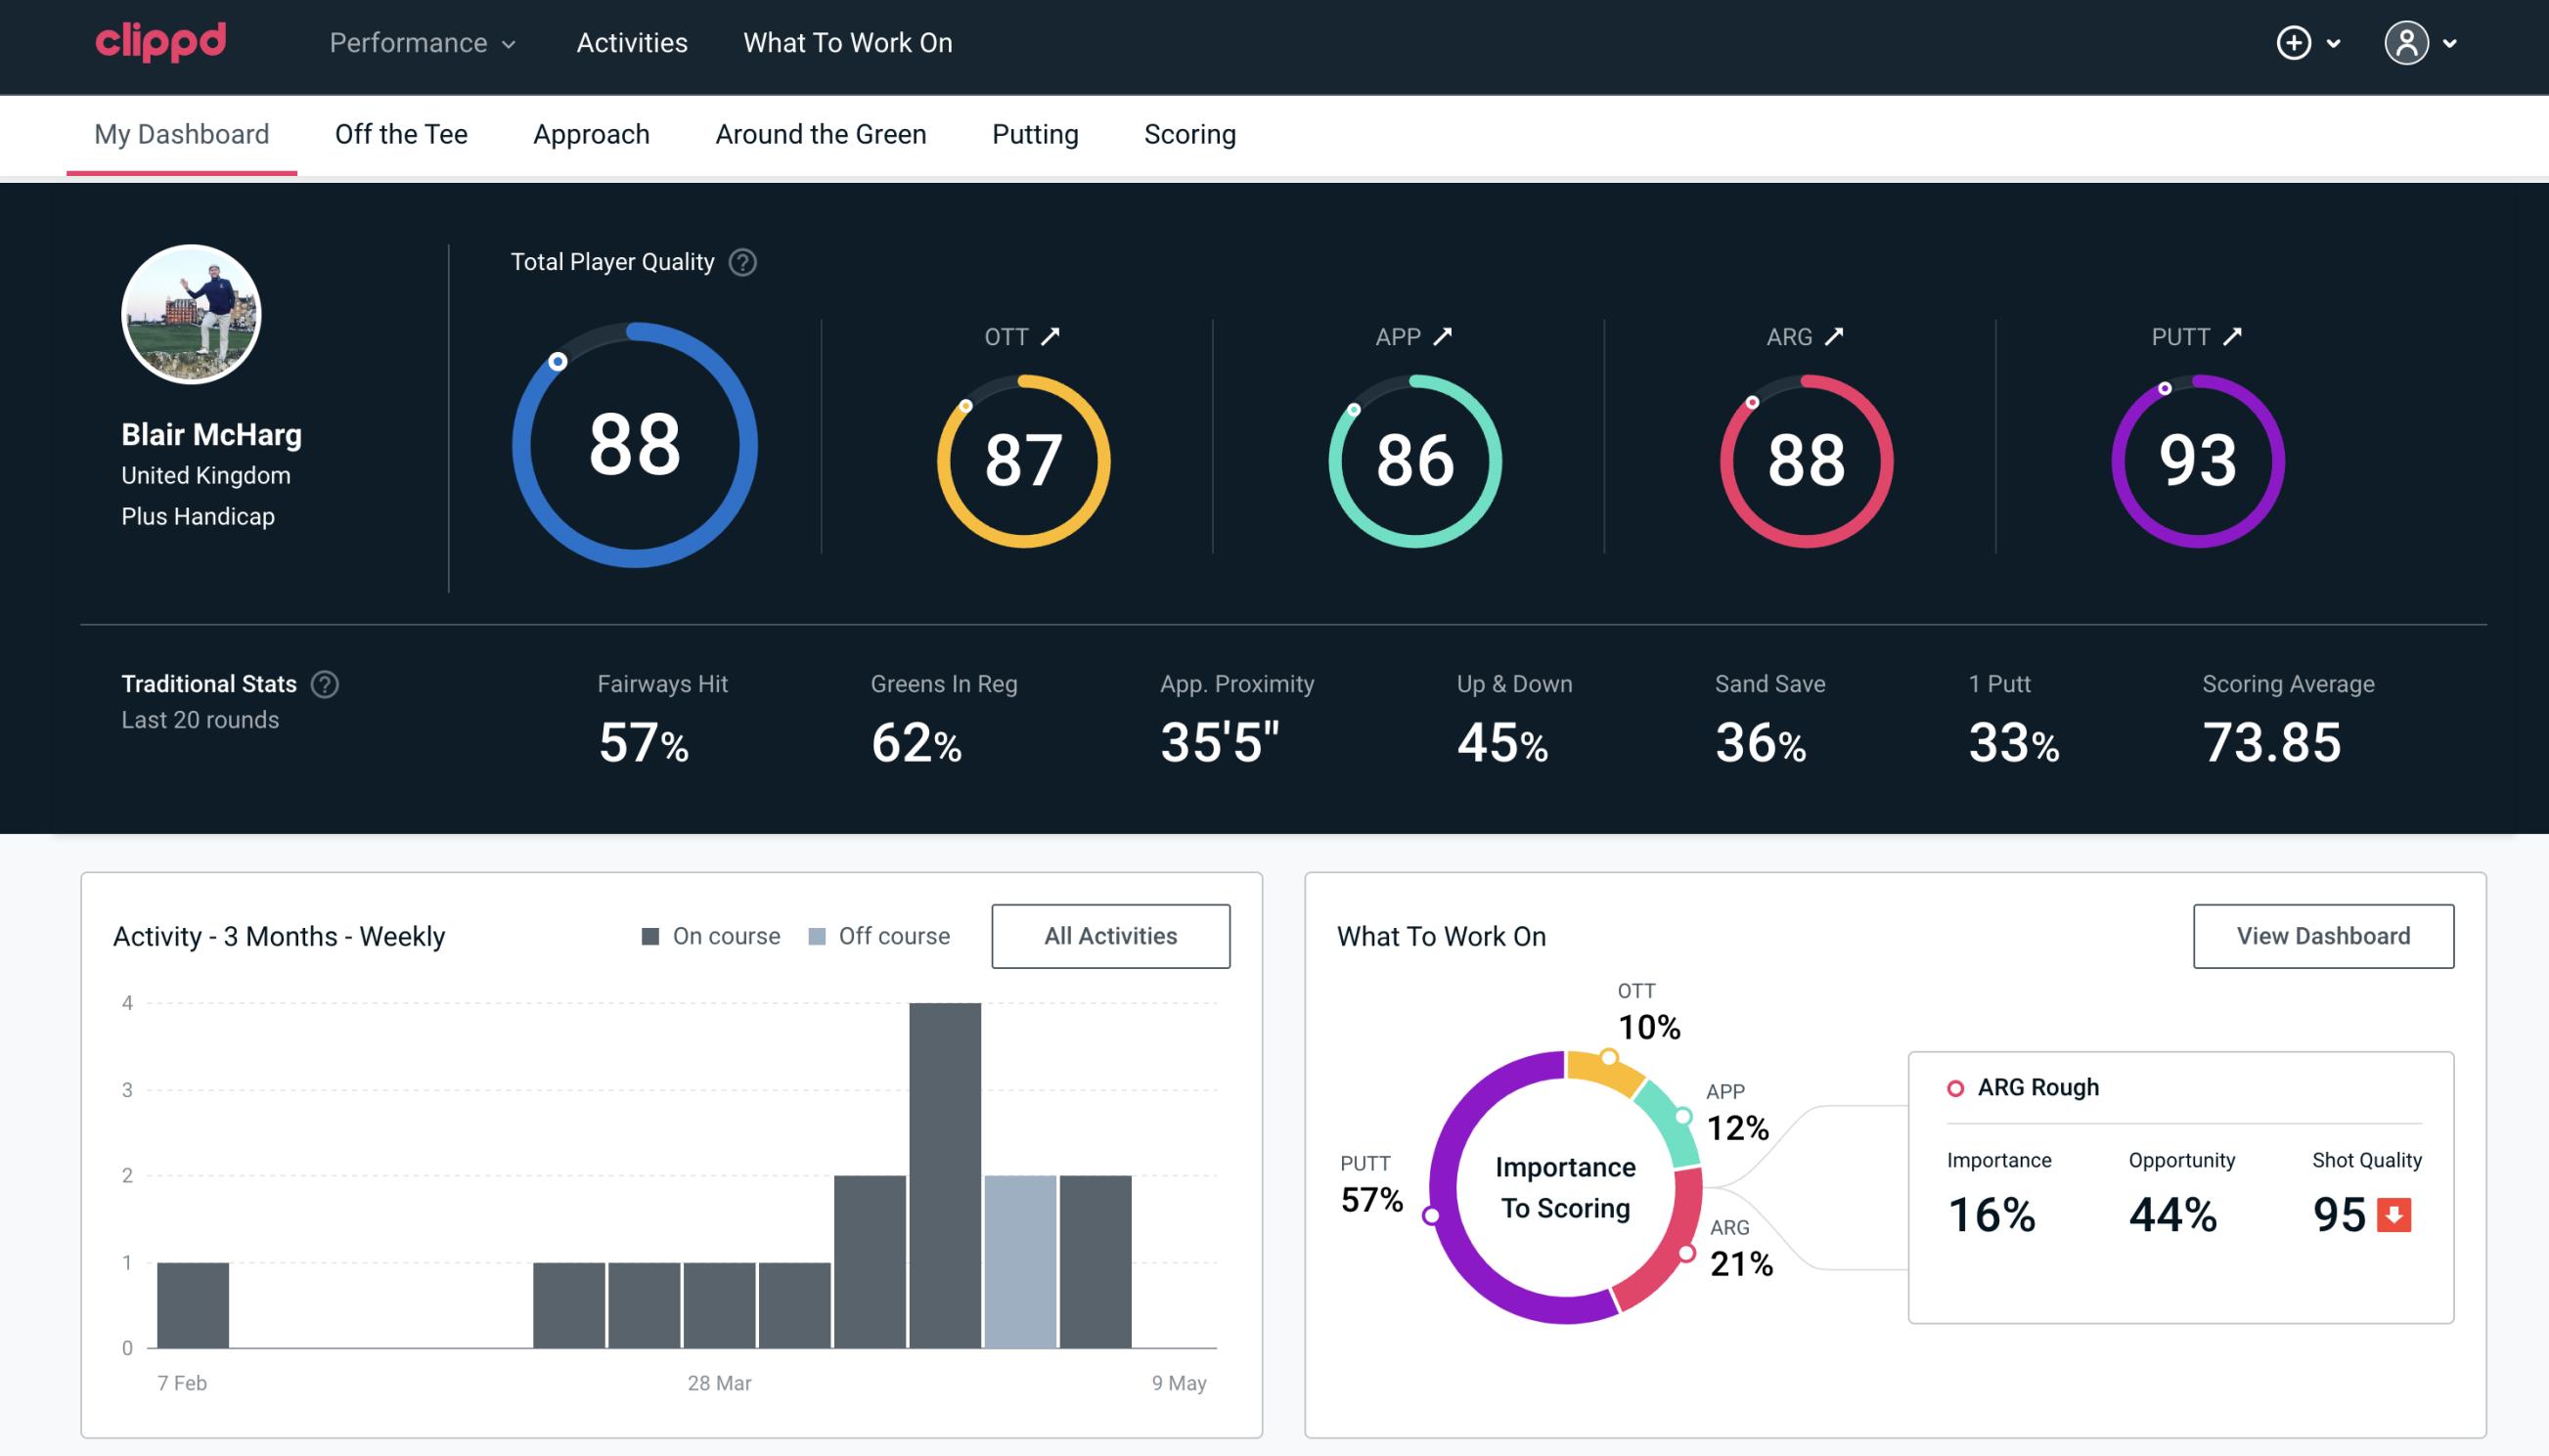The height and width of the screenshot is (1456, 2549).
Task: Select the ARG Rough importance indicator
Action: click(1994, 1211)
